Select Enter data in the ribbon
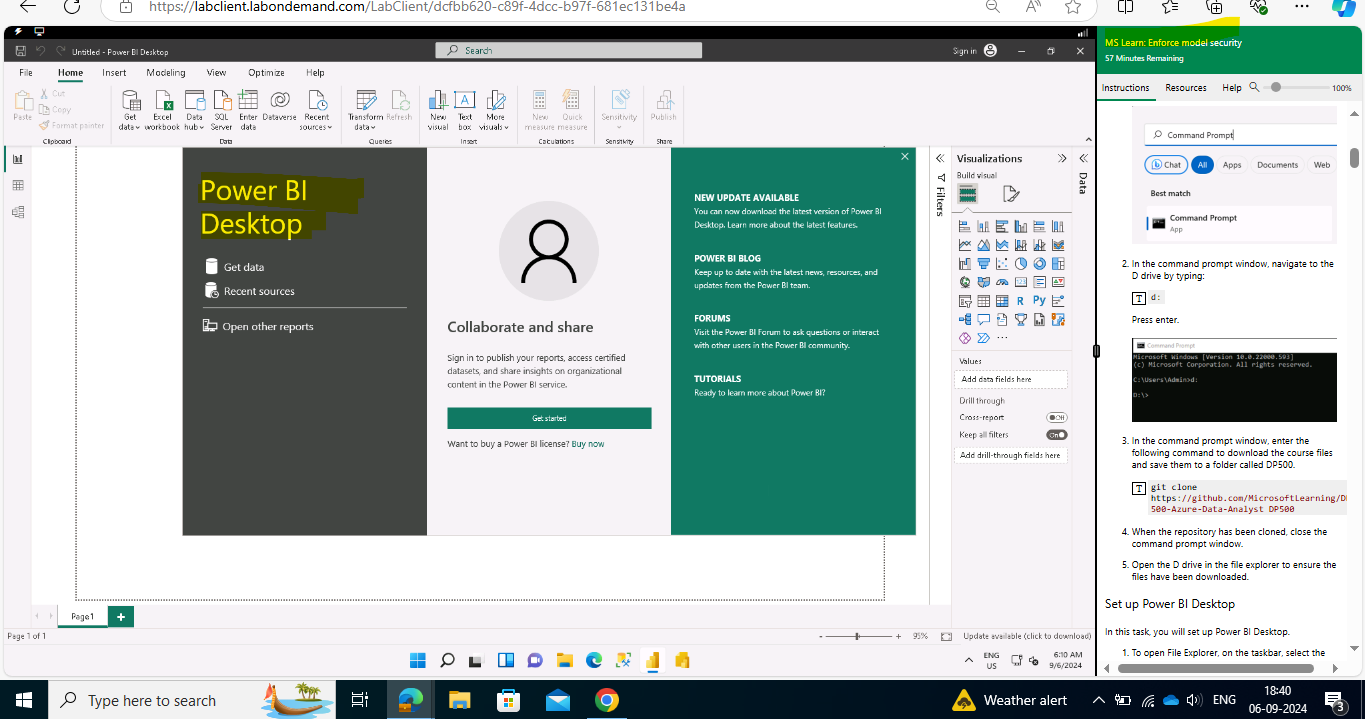 point(248,110)
